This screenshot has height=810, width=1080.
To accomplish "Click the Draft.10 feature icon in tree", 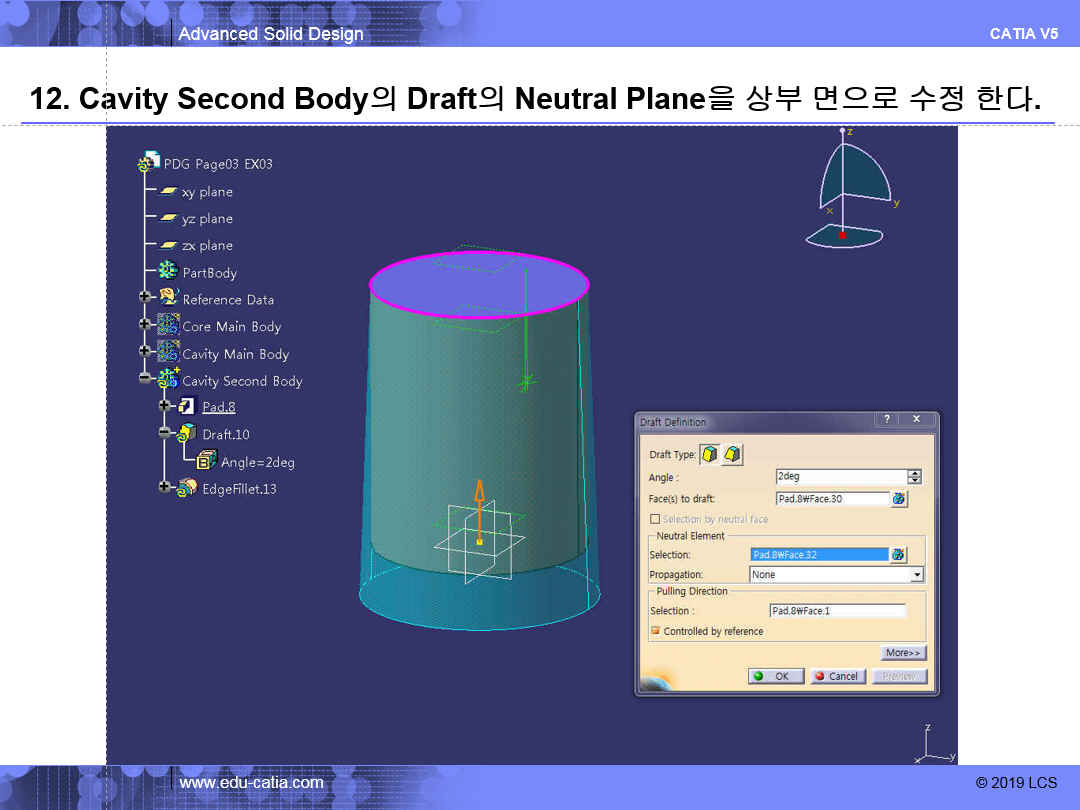I will [187, 434].
